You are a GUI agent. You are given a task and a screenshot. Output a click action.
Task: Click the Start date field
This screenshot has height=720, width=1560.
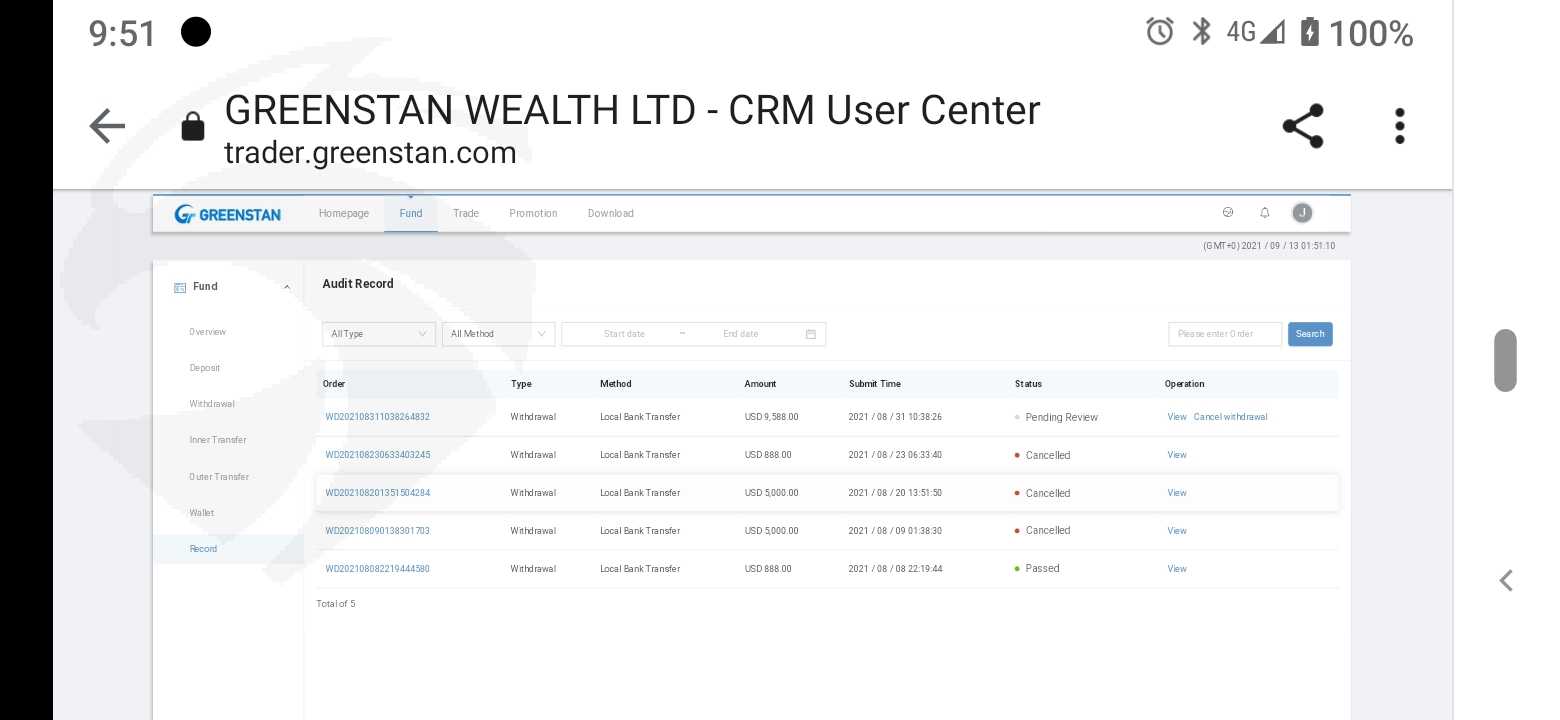(624, 334)
